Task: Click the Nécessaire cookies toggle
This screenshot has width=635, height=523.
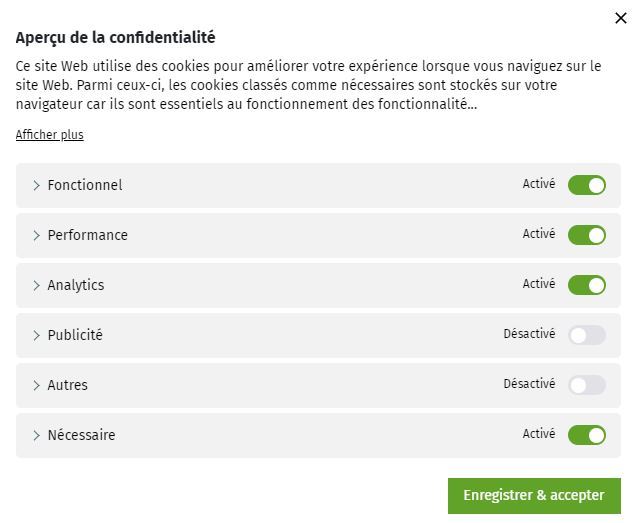Action: (587, 435)
